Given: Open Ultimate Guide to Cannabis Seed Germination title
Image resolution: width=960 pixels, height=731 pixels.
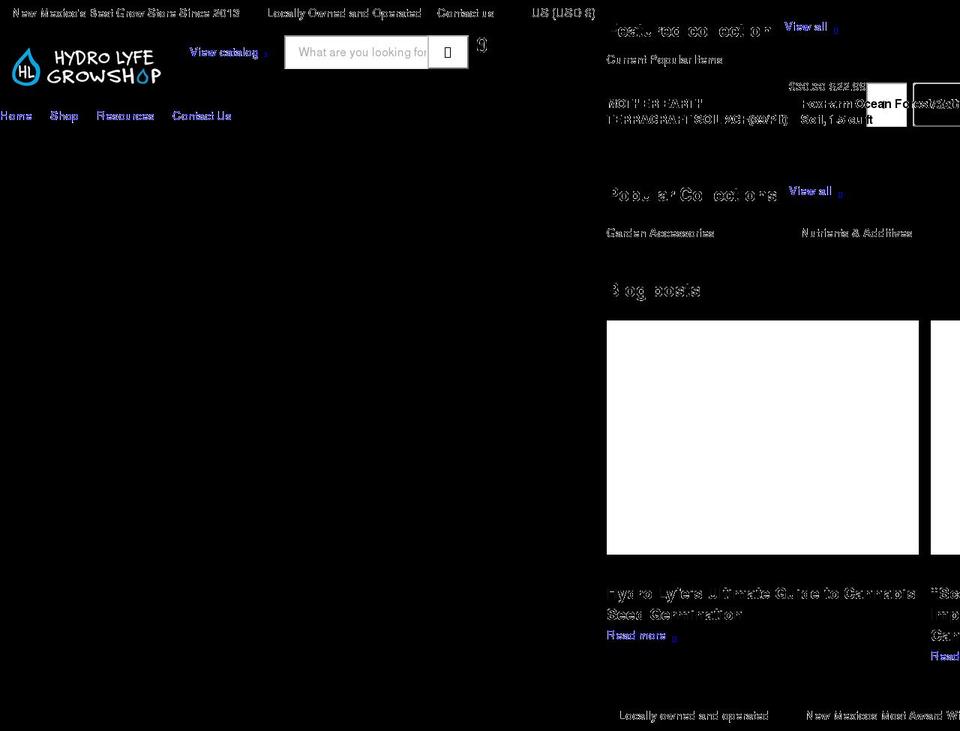Looking at the screenshot, I should pyautogui.click(x=761, y=604).
